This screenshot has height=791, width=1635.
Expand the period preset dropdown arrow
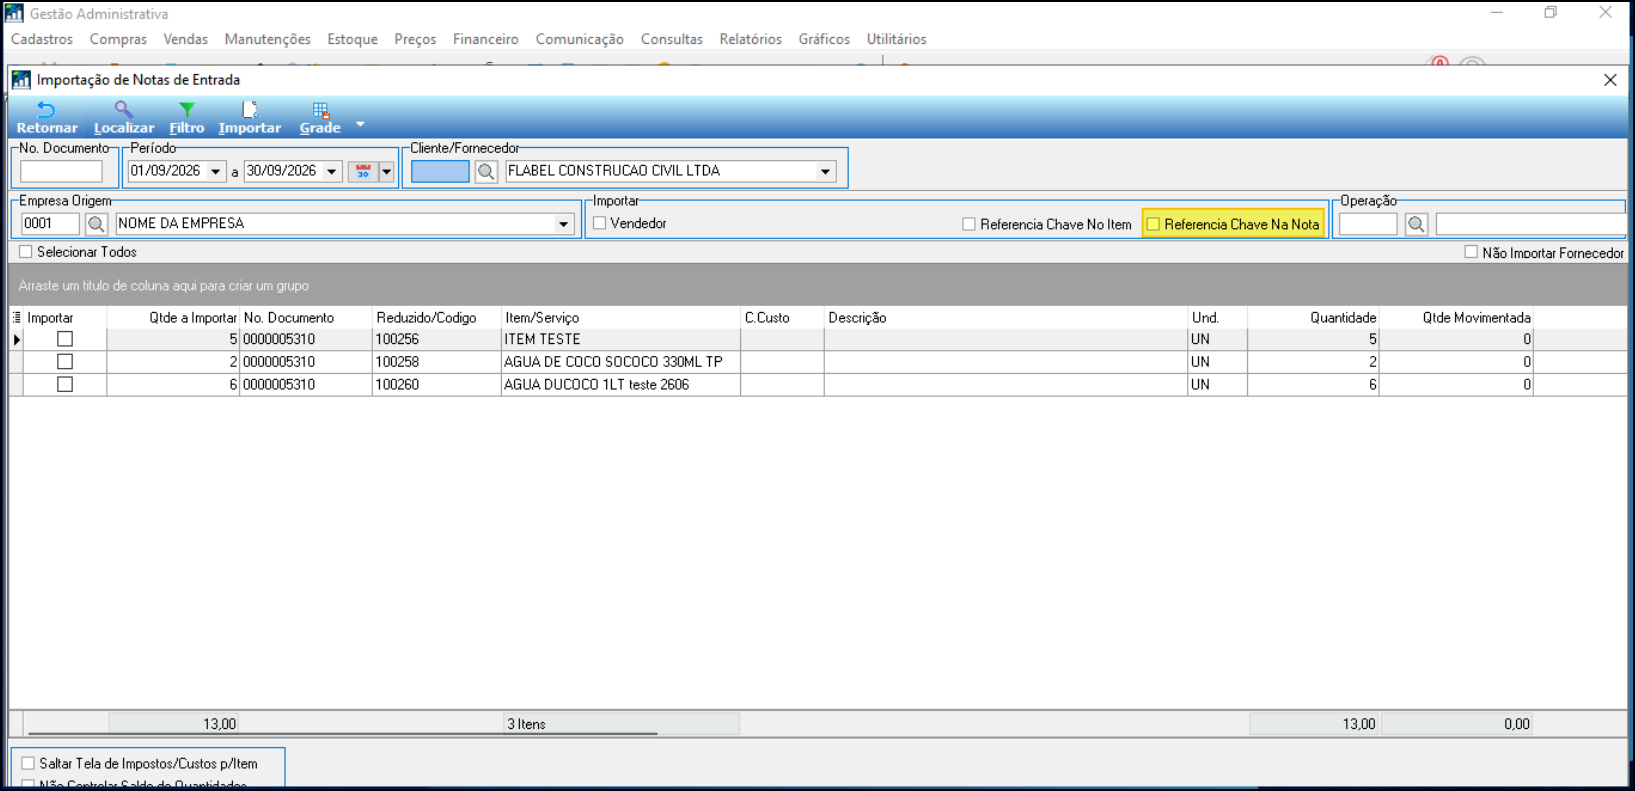click(387, 171)
